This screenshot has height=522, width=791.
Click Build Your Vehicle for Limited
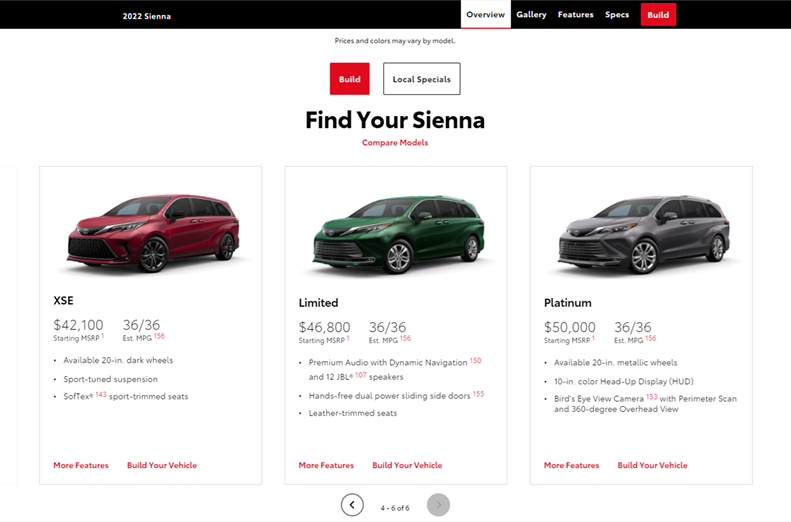407,465
